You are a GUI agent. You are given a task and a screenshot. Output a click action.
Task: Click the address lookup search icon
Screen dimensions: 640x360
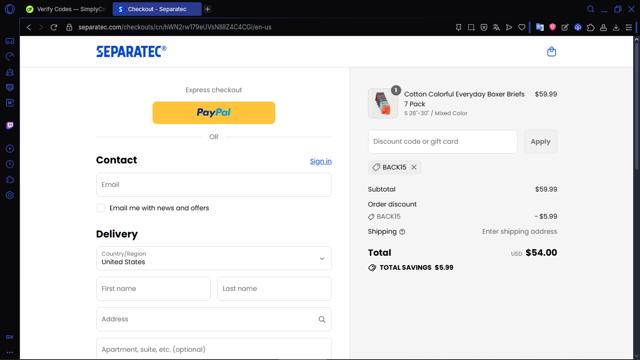tap(322, 319)
